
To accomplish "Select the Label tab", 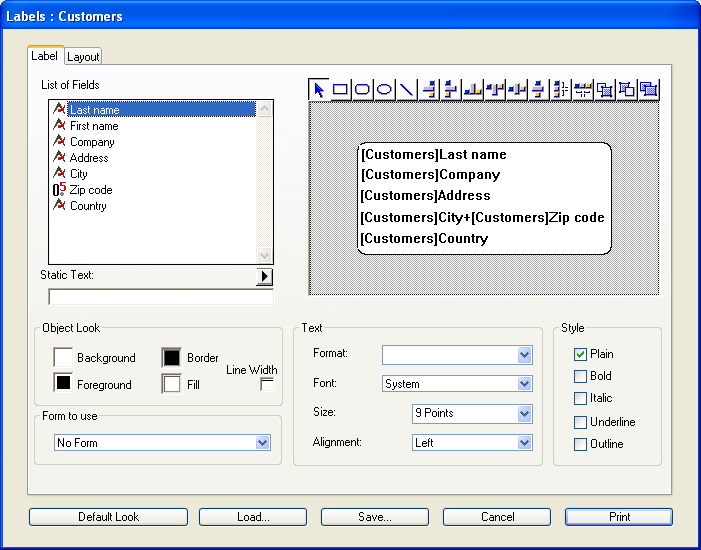I will point(46,56).
